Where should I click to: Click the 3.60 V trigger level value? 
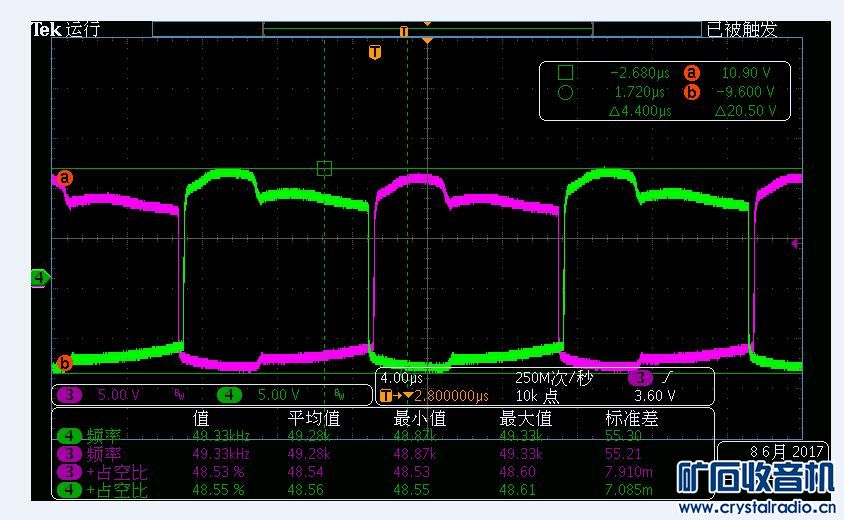[x=655, y=396]
